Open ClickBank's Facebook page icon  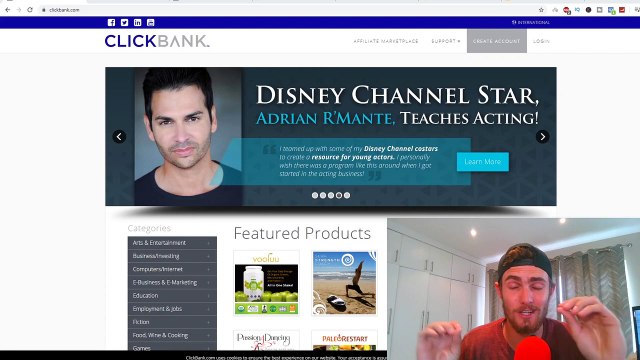111,22
